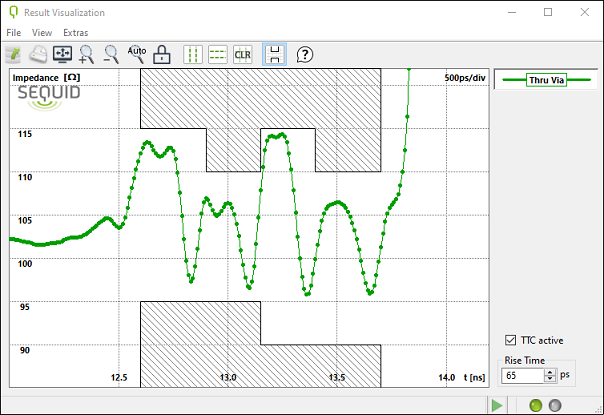Click the CLR clear button
This screenshot has width=604, height=415.
pyautogui.click(x=242, y=54)
